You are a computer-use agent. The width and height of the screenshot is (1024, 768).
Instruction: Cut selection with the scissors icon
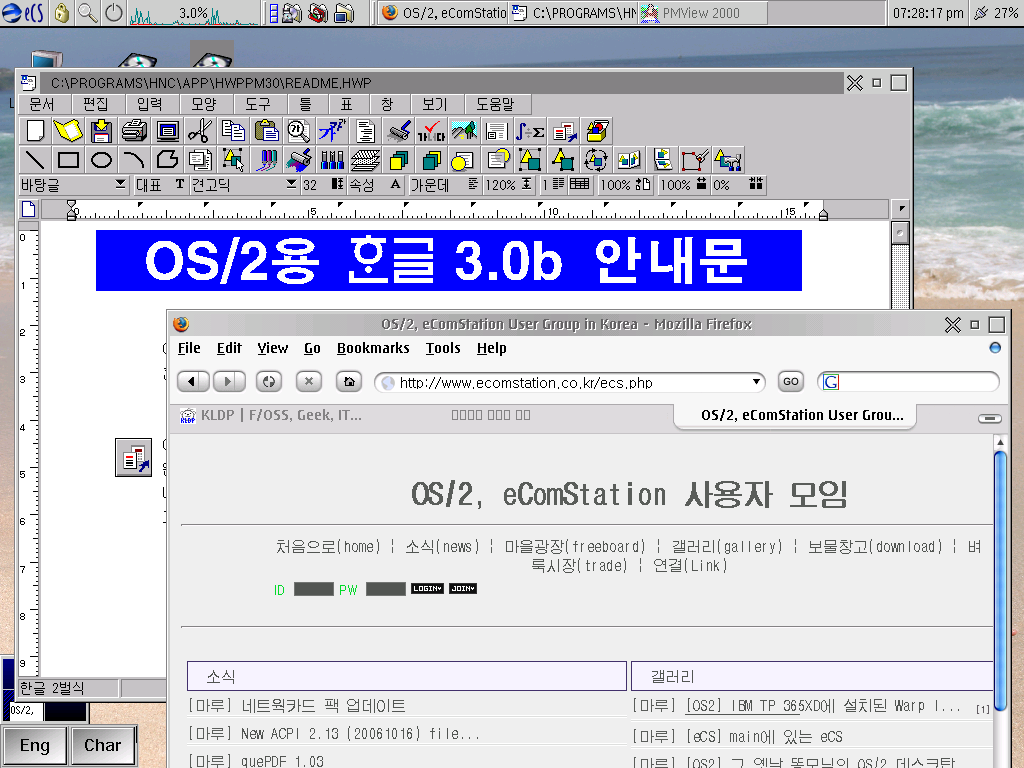coord(200,131)
